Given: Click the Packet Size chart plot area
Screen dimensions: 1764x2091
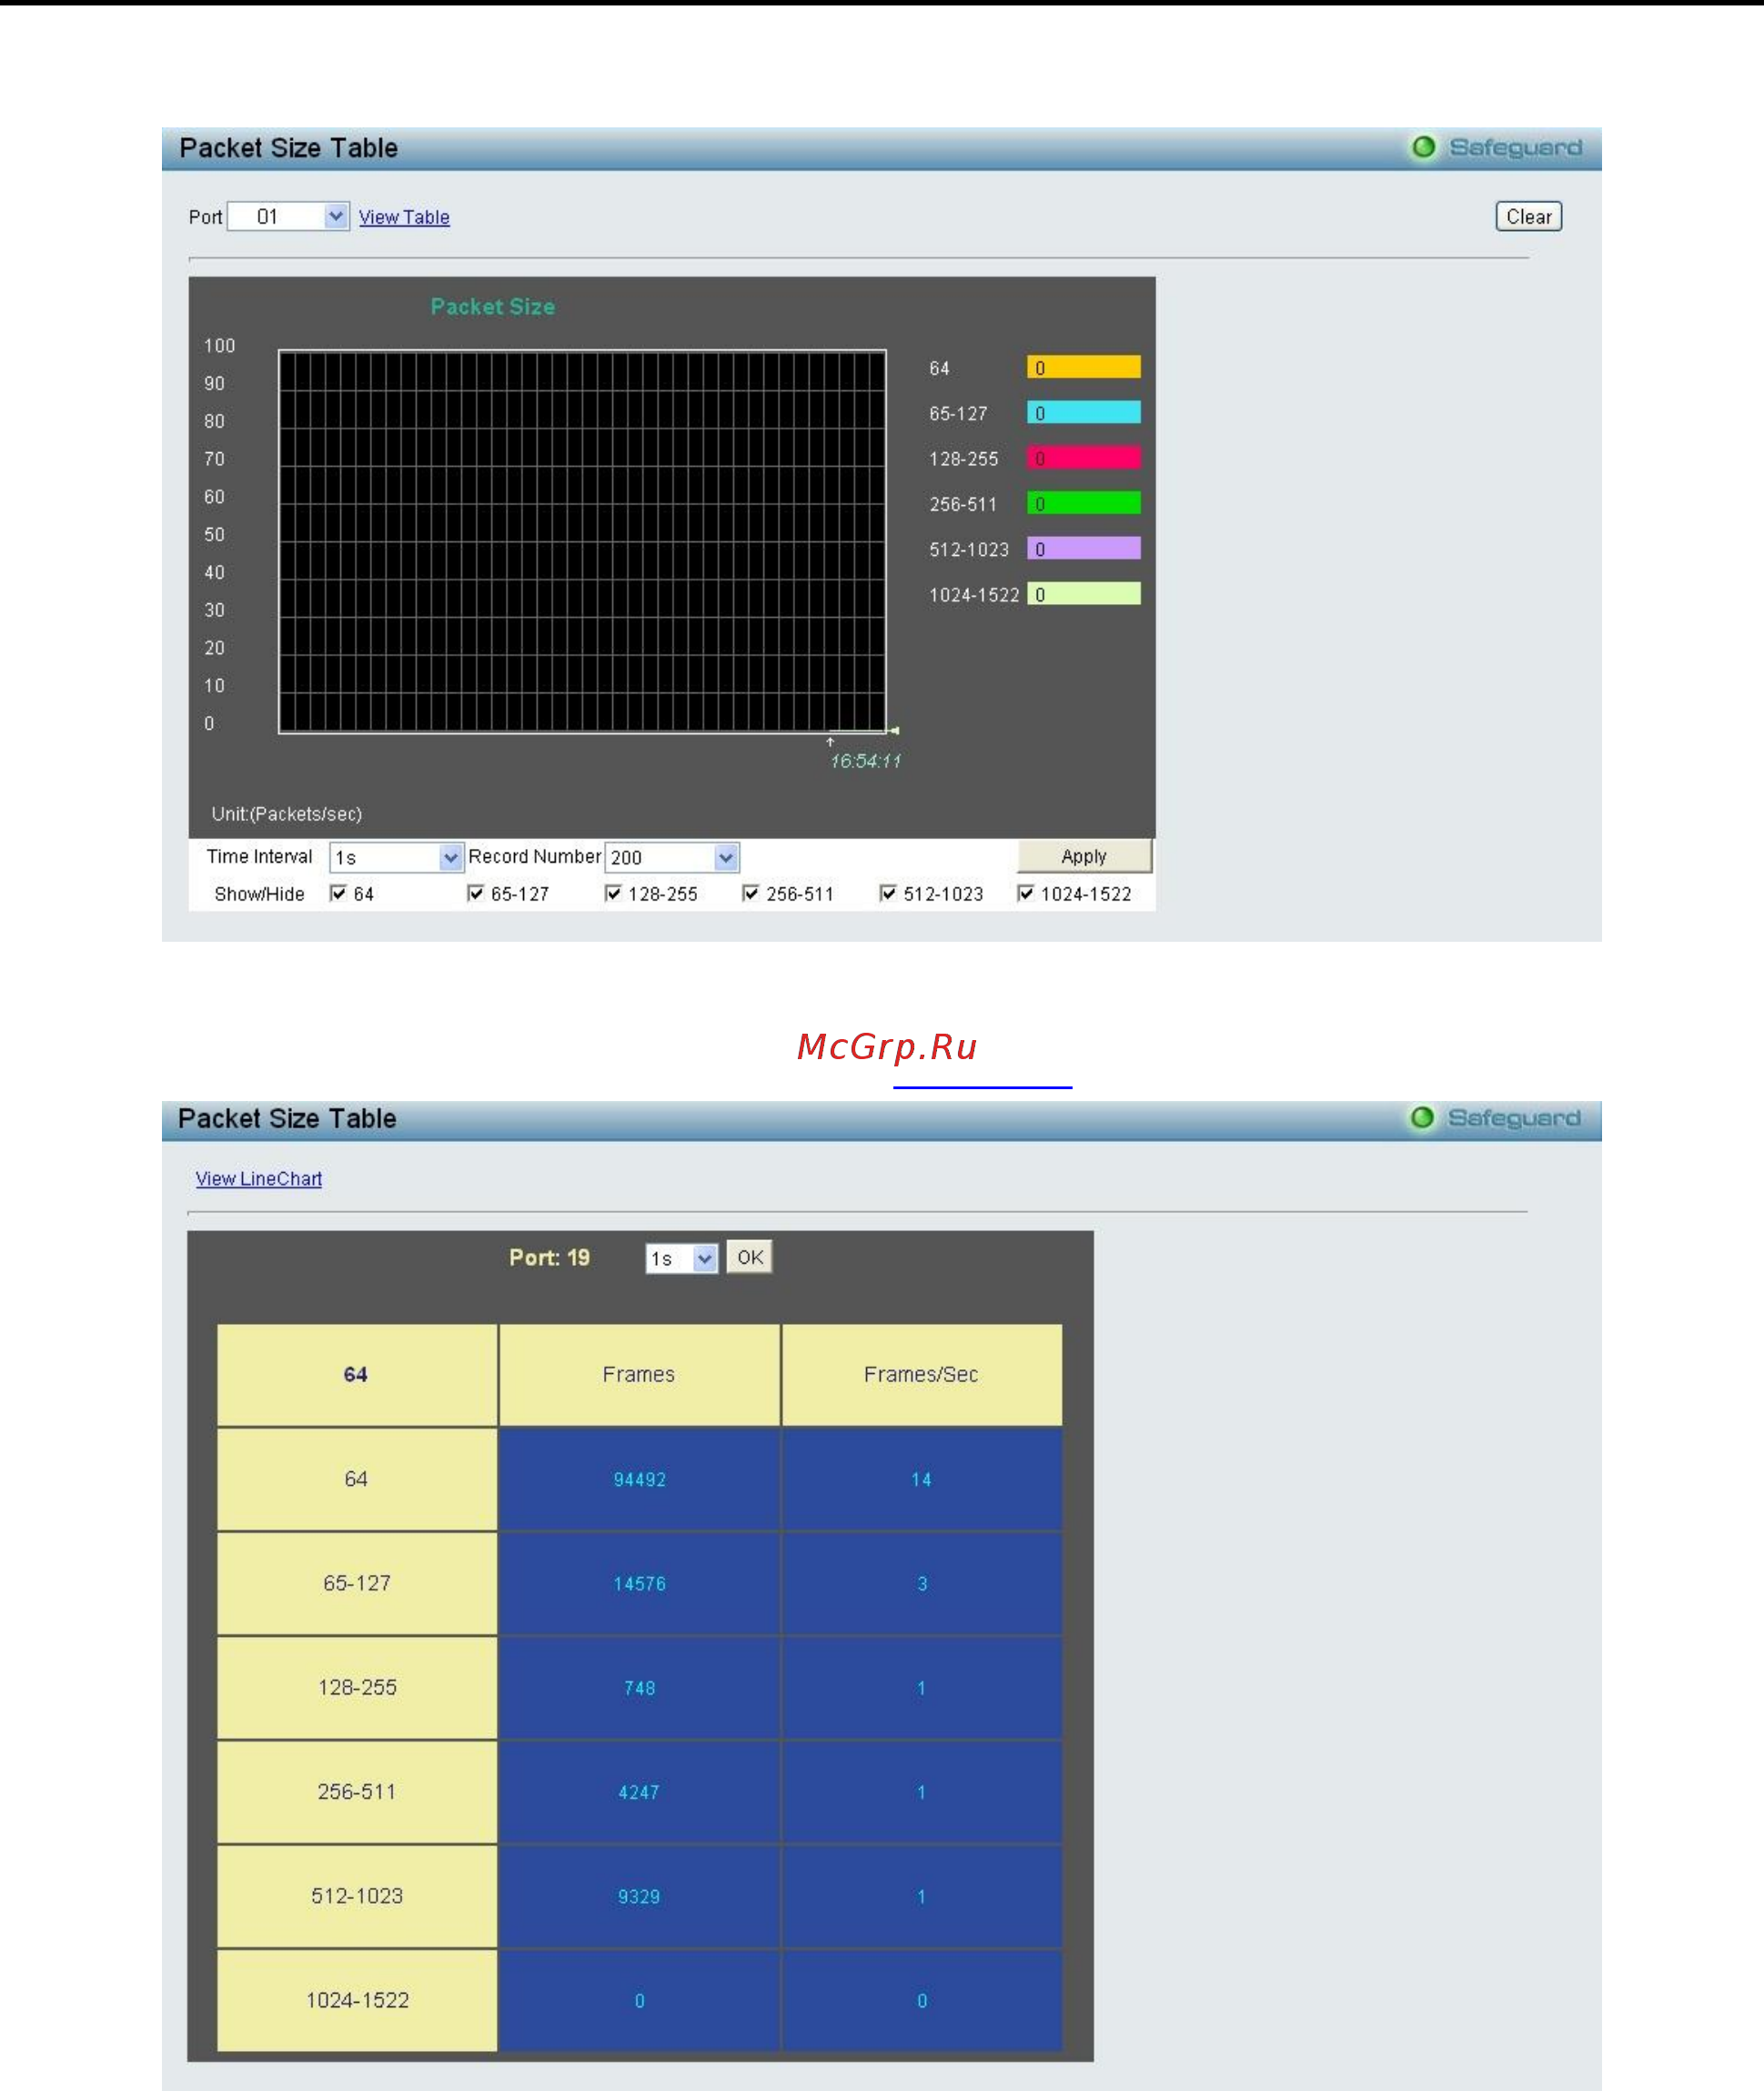Looking at the screenshot, I should pyautogui.click(x=582, y=541).
